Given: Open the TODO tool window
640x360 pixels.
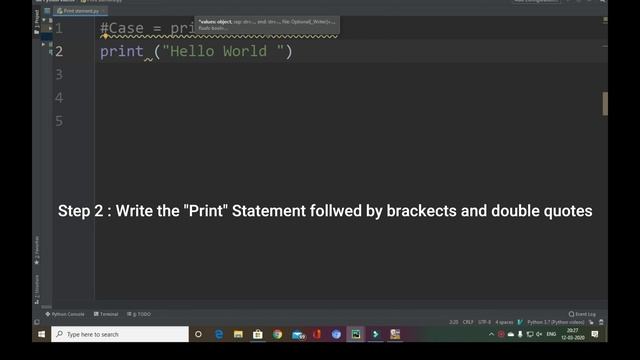Looking at the screenshot, I should tap(139, 314).
